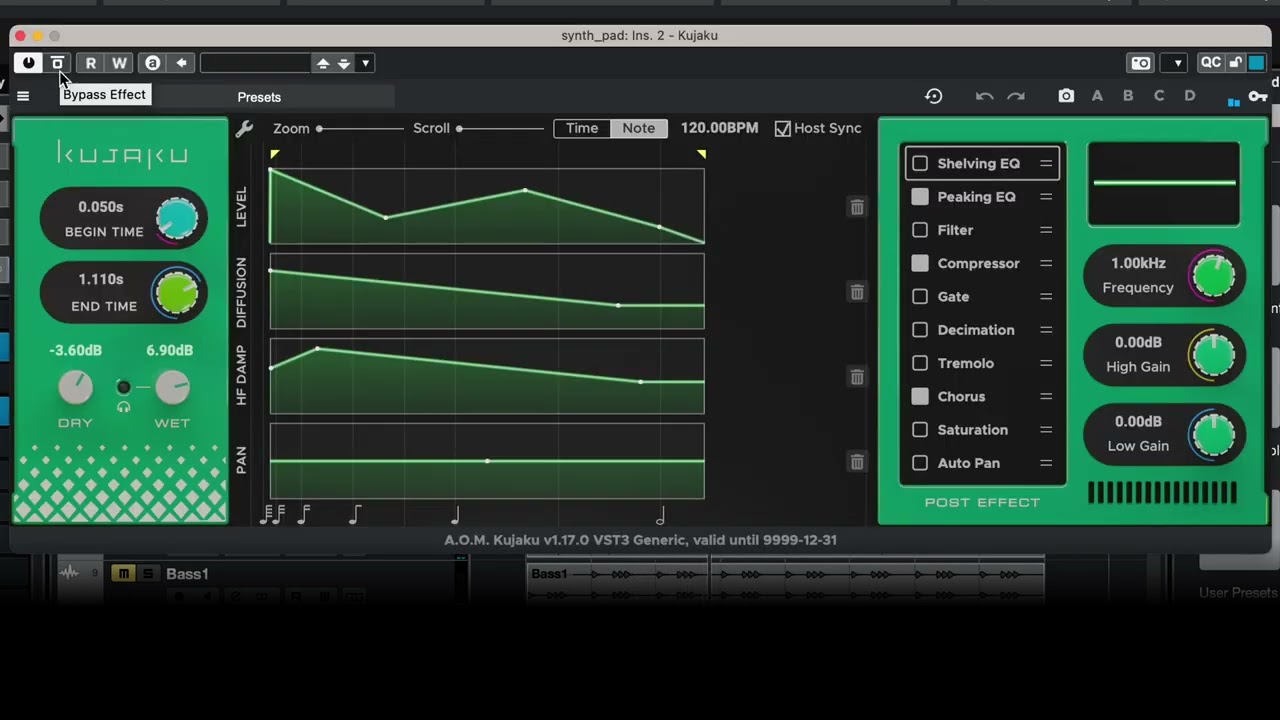Click the right yellow loop marker triangle
This screenshot has width=1280, height=720.
click(x=701, y=154)
